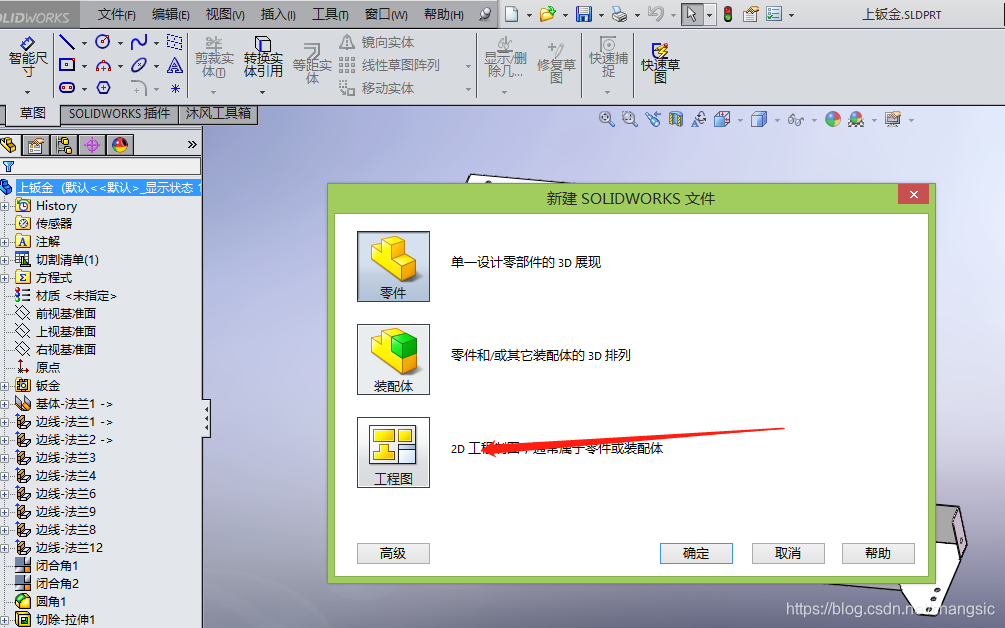Select the Drawing template thumbnail
The width and height of the screenshot is (1005, 628).
(x=393, y=452)
